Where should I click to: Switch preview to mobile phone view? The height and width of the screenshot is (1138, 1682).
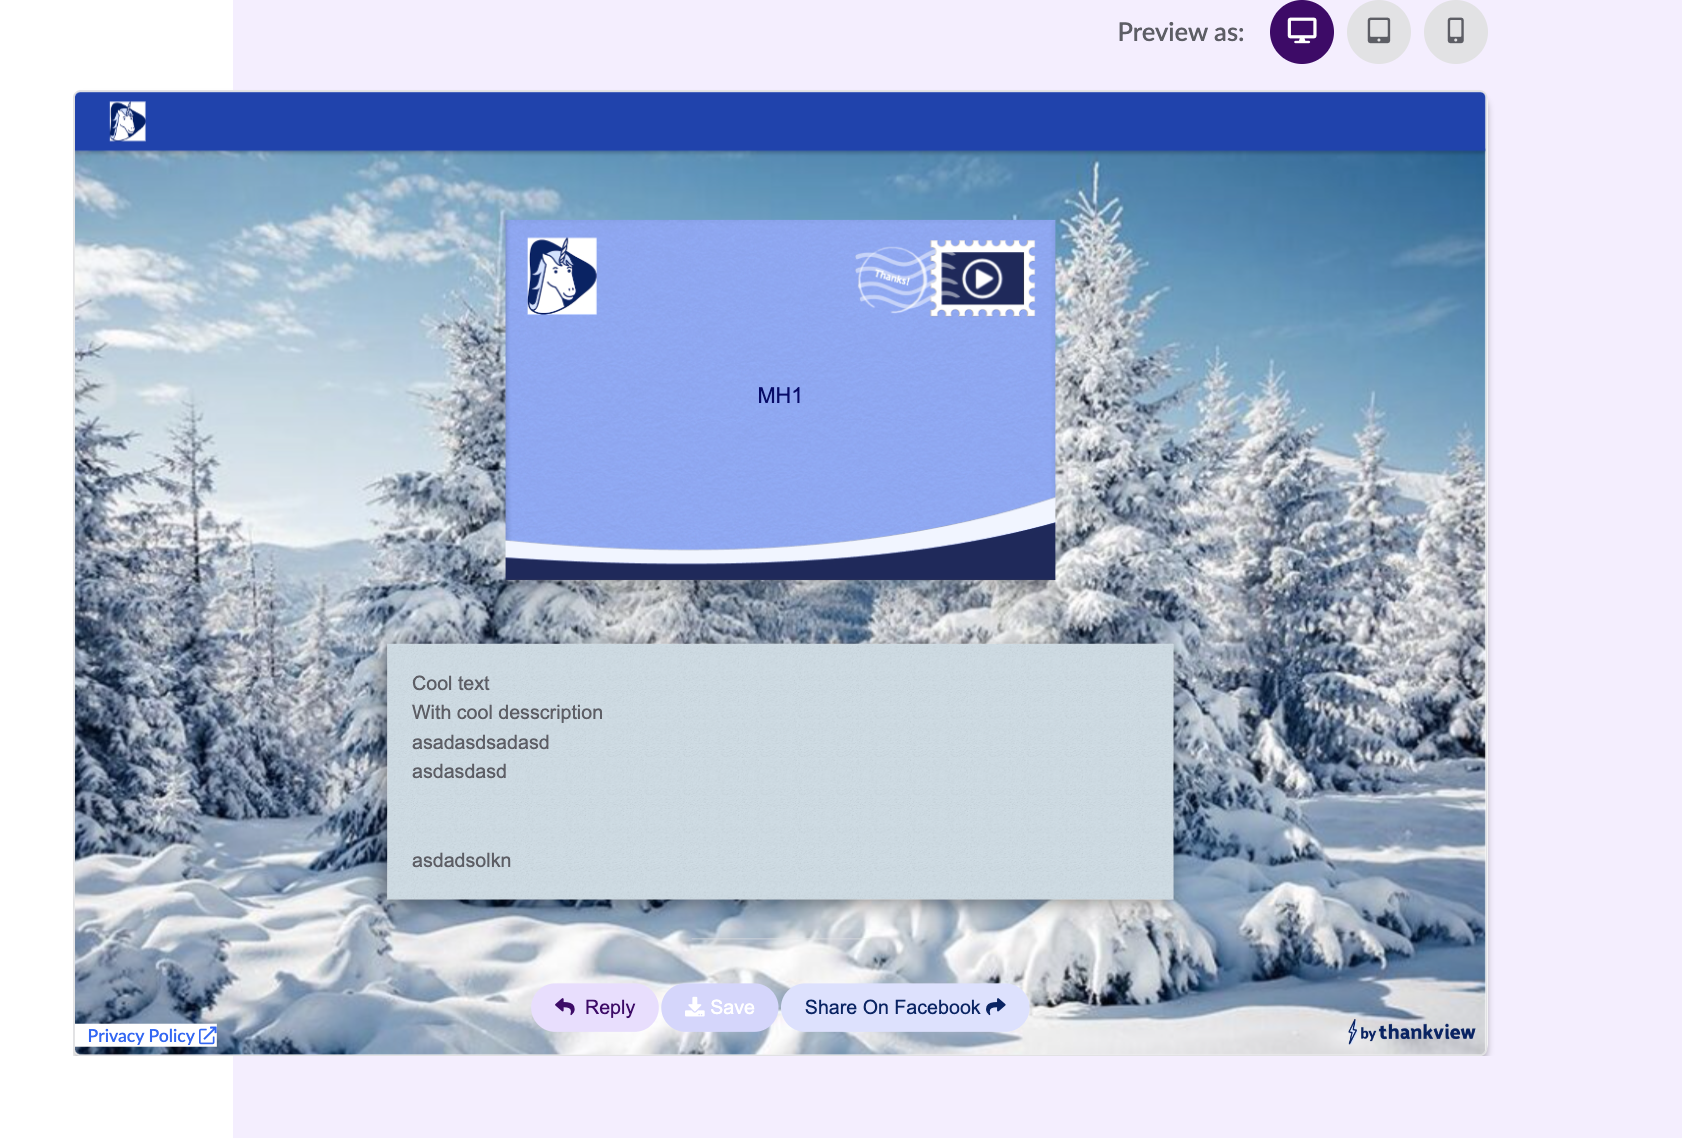[x=1455, y=32]
